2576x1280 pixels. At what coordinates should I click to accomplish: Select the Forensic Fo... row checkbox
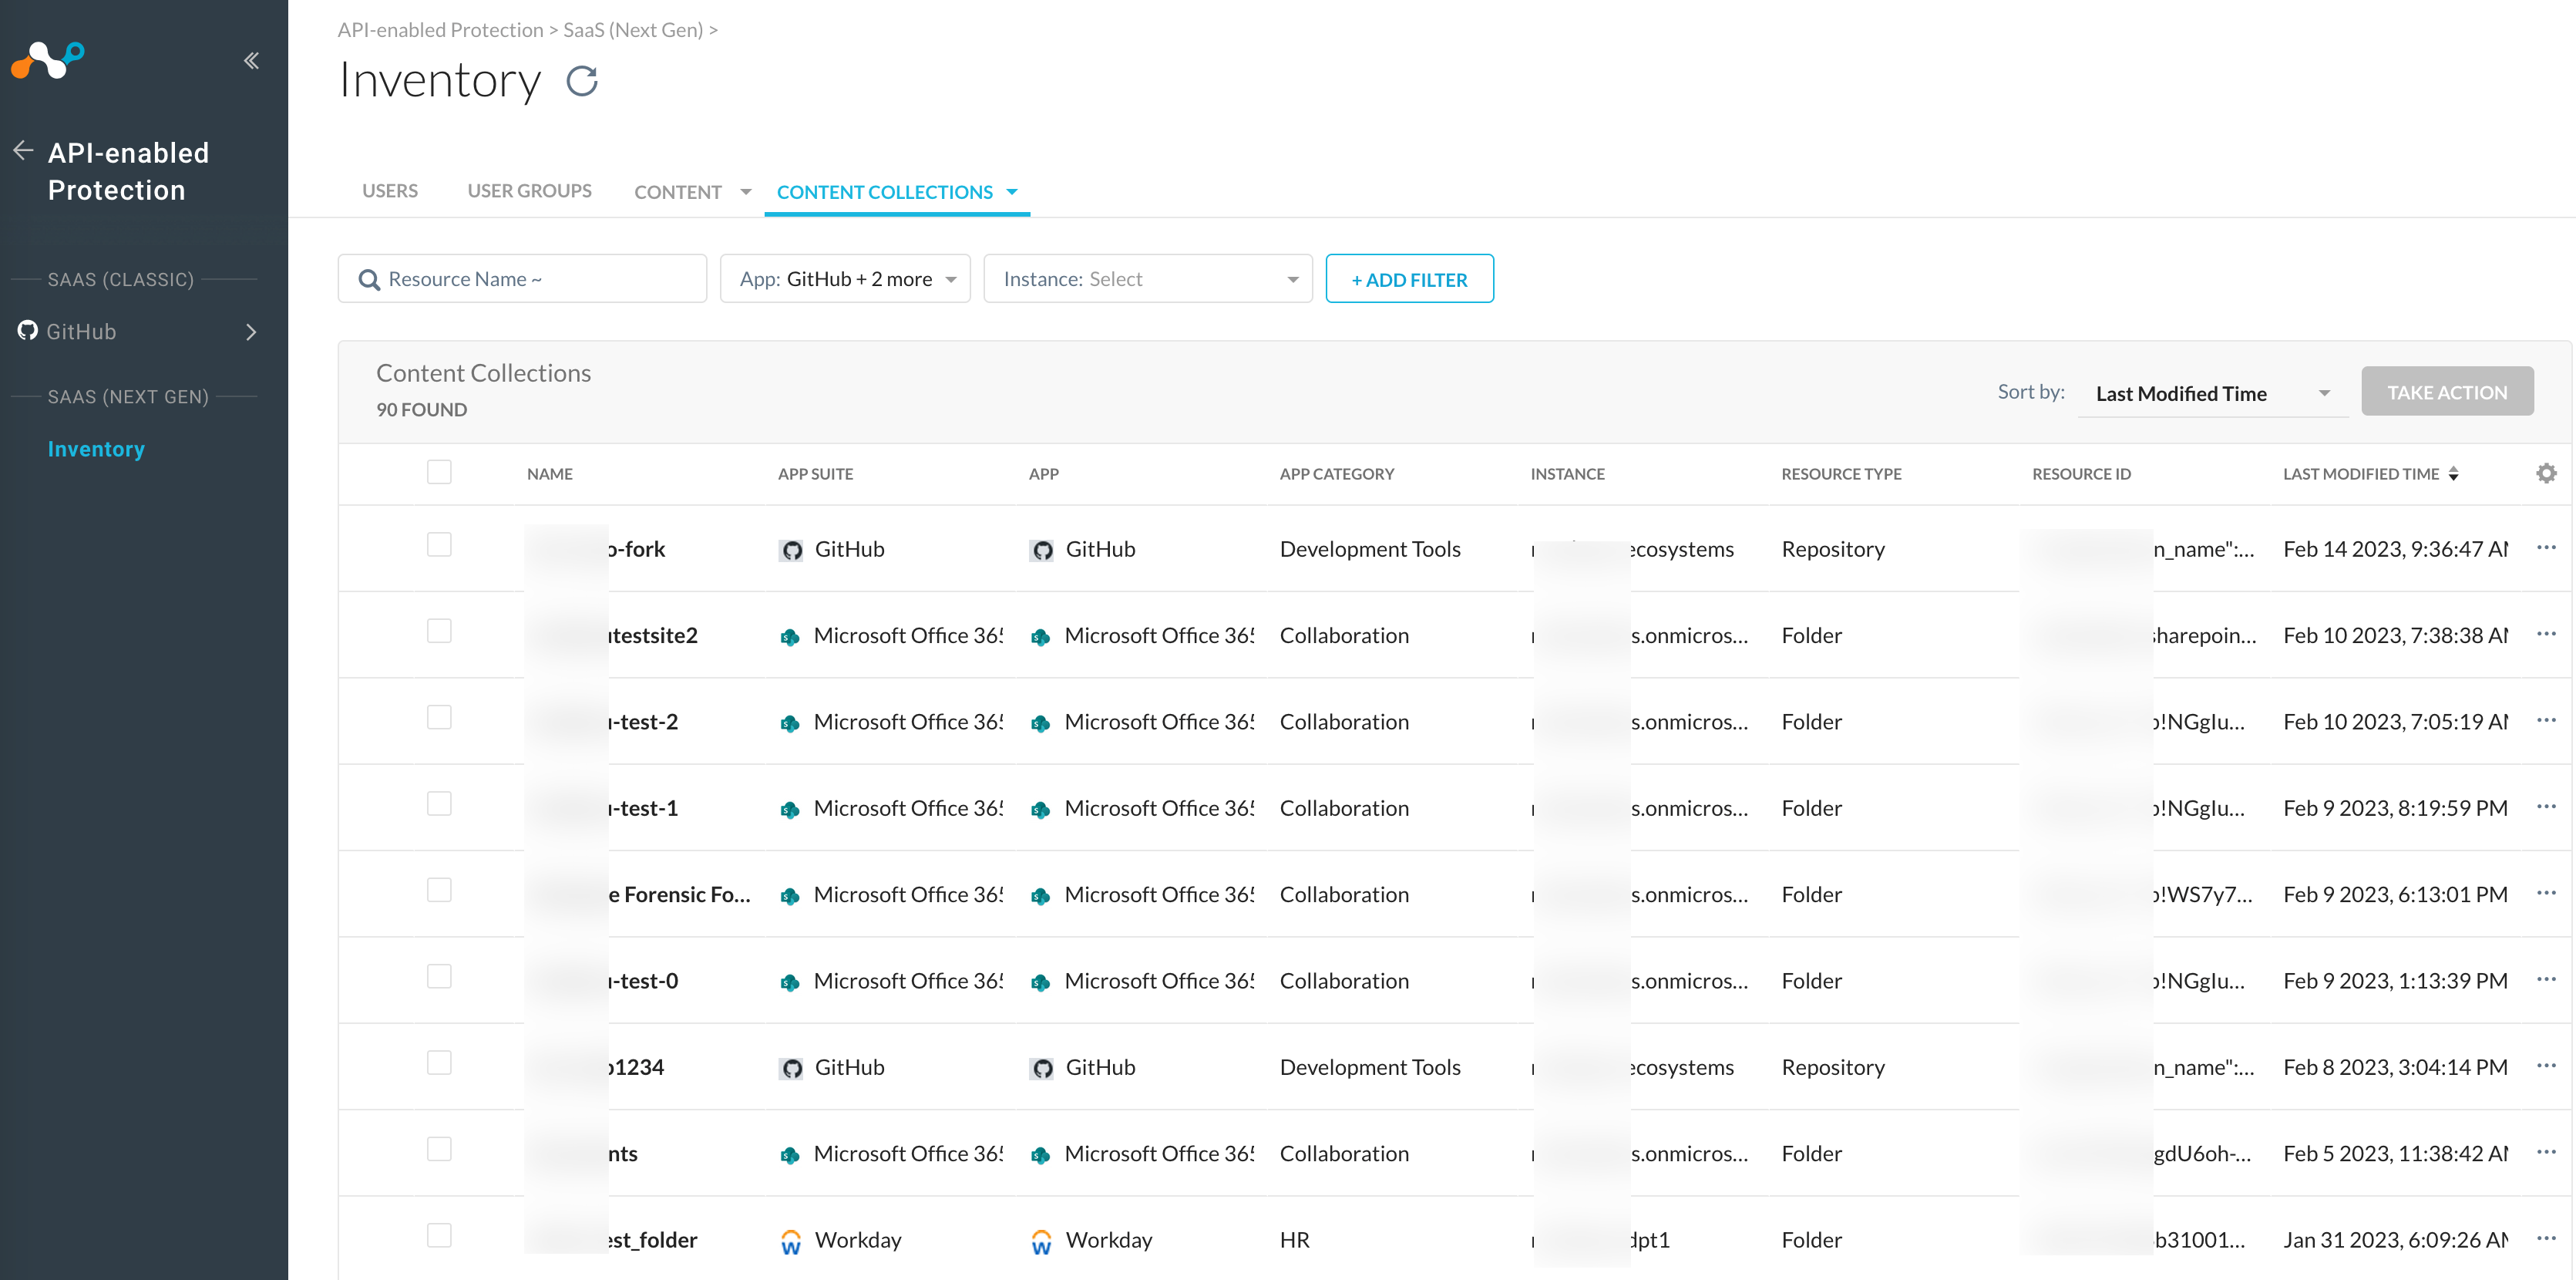(439, 890)
